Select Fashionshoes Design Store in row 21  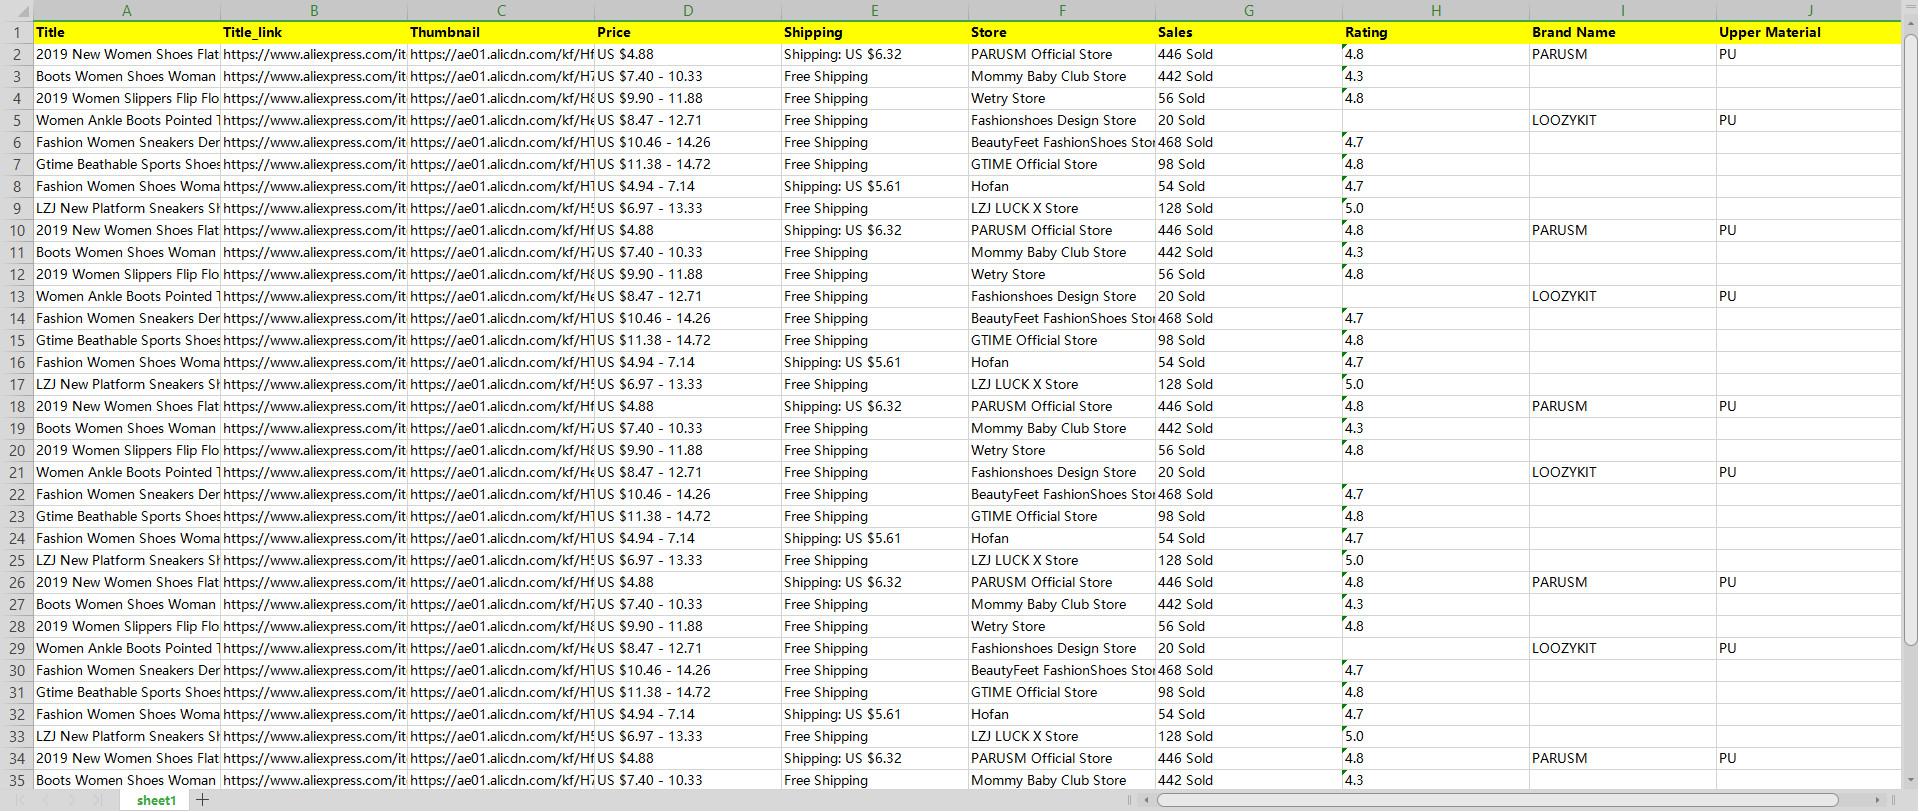click(x=1062, y=472)
